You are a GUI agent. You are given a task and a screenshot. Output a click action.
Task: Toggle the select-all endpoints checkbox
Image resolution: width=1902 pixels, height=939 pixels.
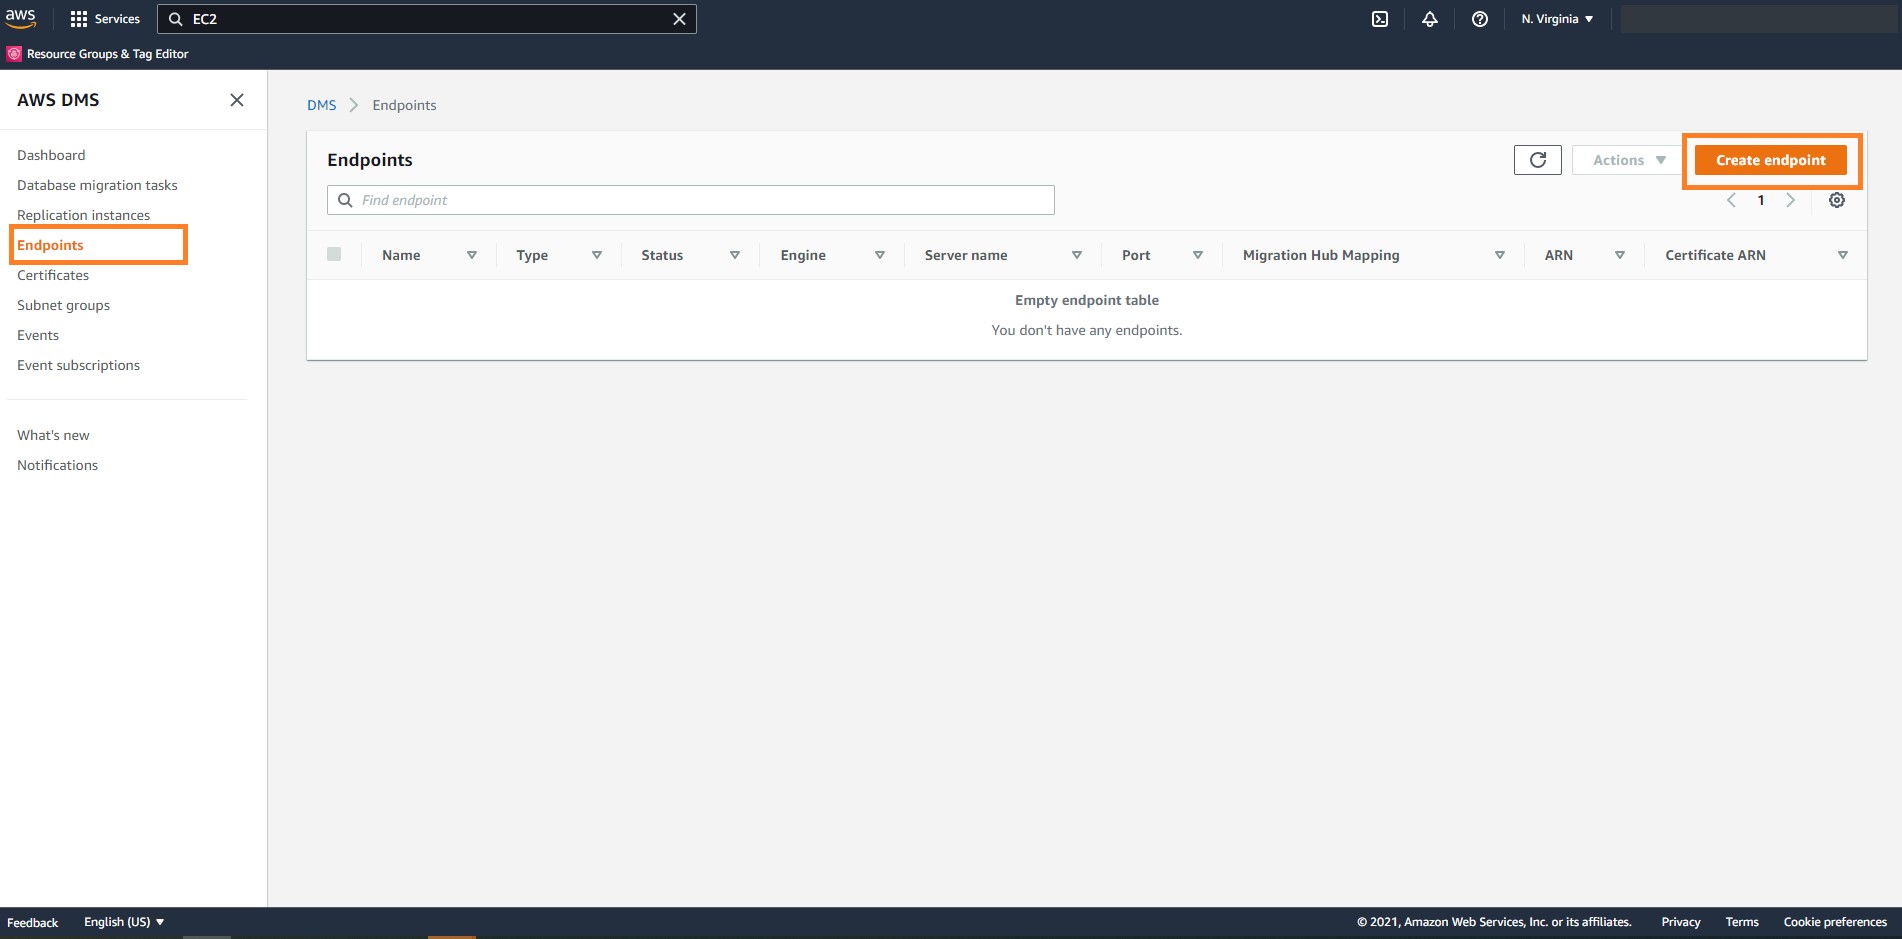[334, 254]
